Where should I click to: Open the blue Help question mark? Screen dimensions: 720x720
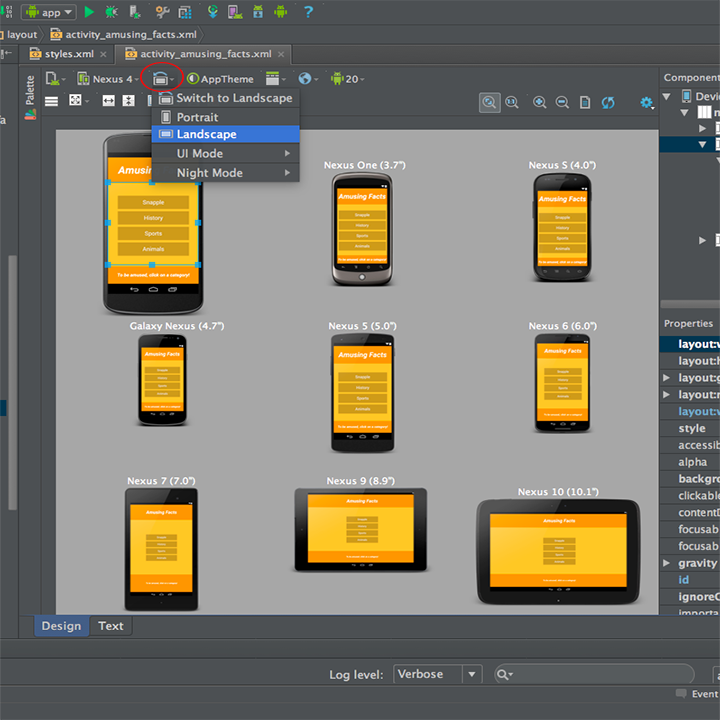[308, 12]
